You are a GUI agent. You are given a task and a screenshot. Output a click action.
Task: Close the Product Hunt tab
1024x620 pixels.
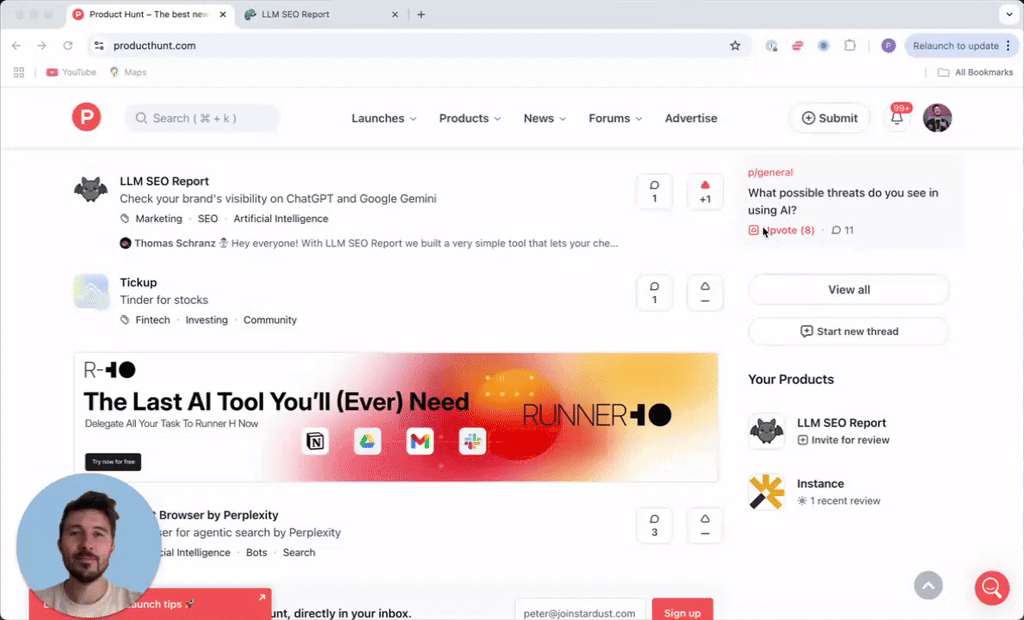click(x=223, y=14)
